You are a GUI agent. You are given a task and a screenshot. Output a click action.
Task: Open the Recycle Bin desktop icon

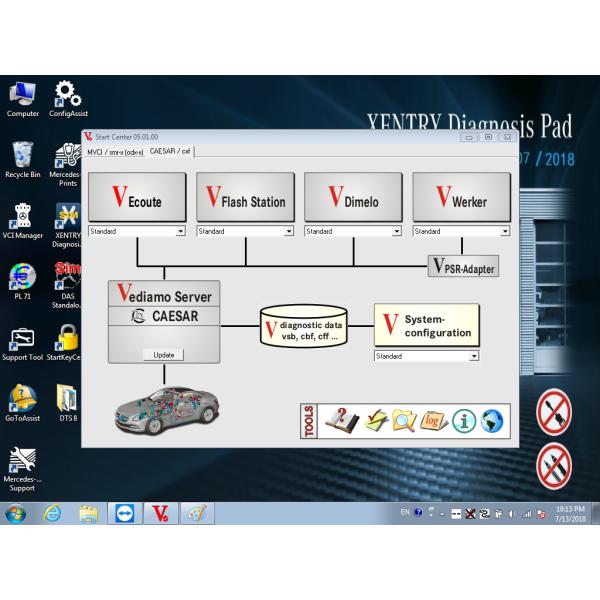point(22,157)
